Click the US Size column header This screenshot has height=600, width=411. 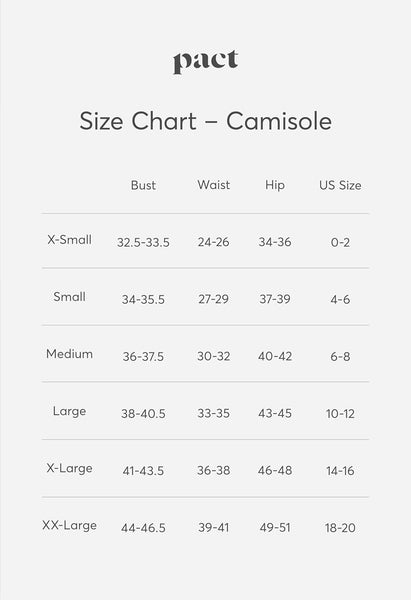coord(340,185)
